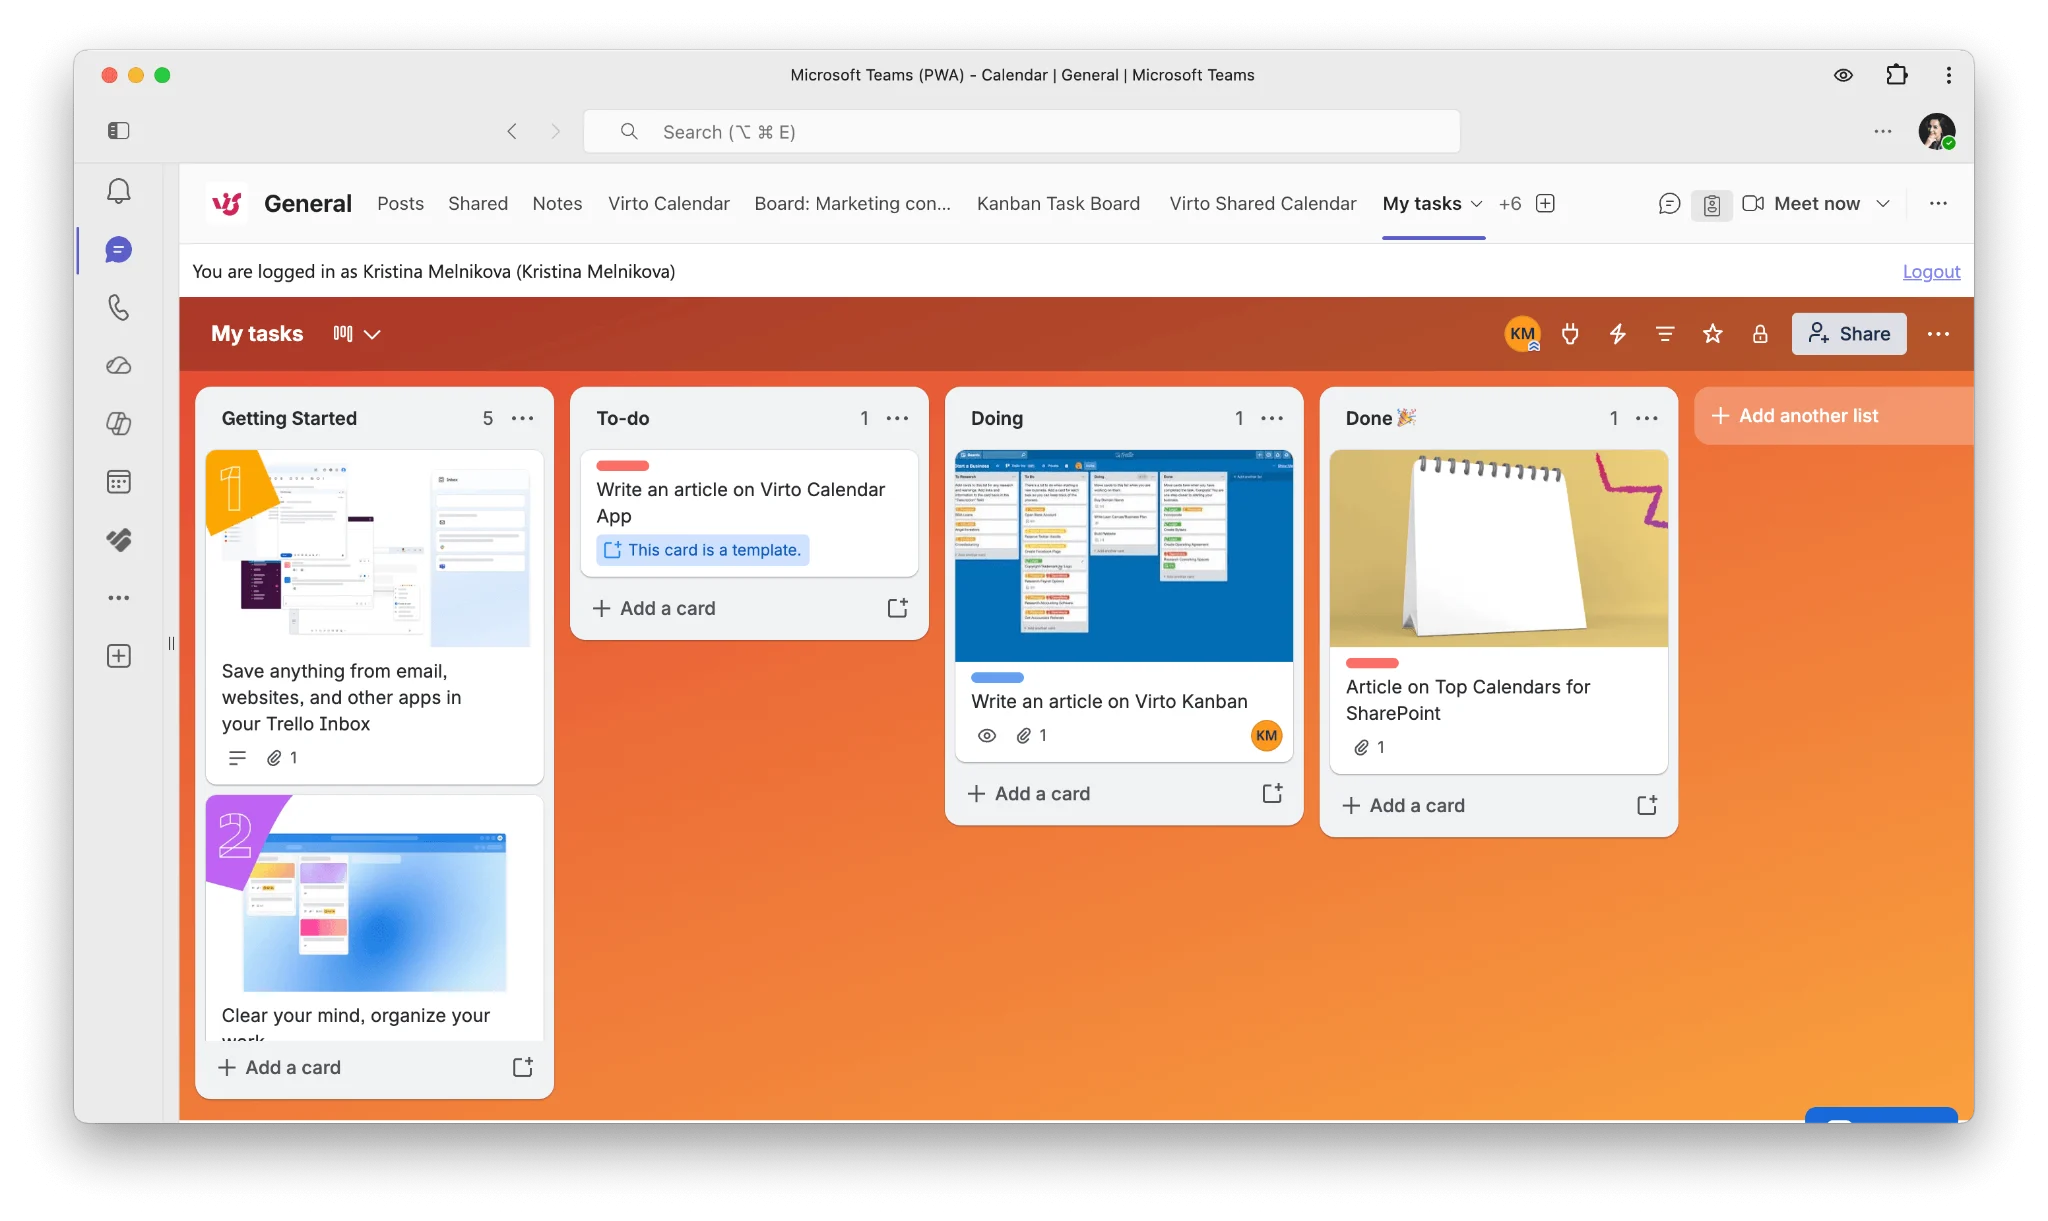Click the Logout link
2048x1221 pixels.
click(x=1931, y=272)
